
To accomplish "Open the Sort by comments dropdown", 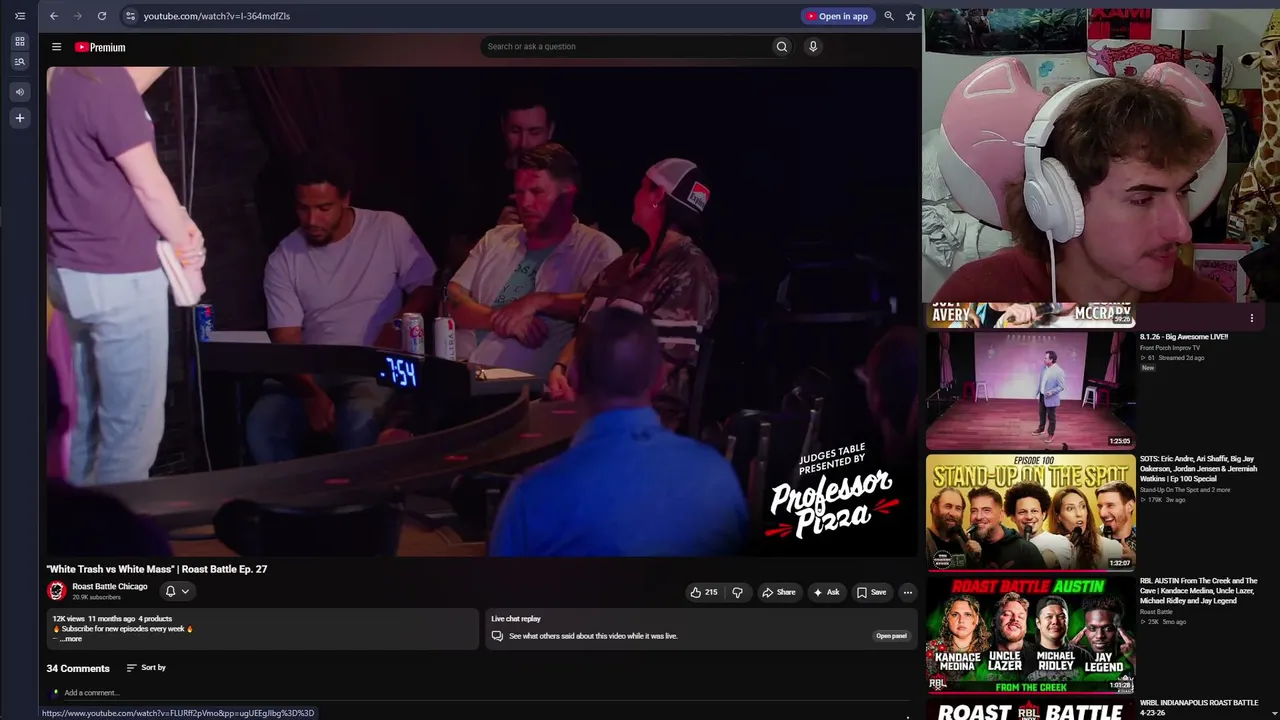I will pos(146,667).
